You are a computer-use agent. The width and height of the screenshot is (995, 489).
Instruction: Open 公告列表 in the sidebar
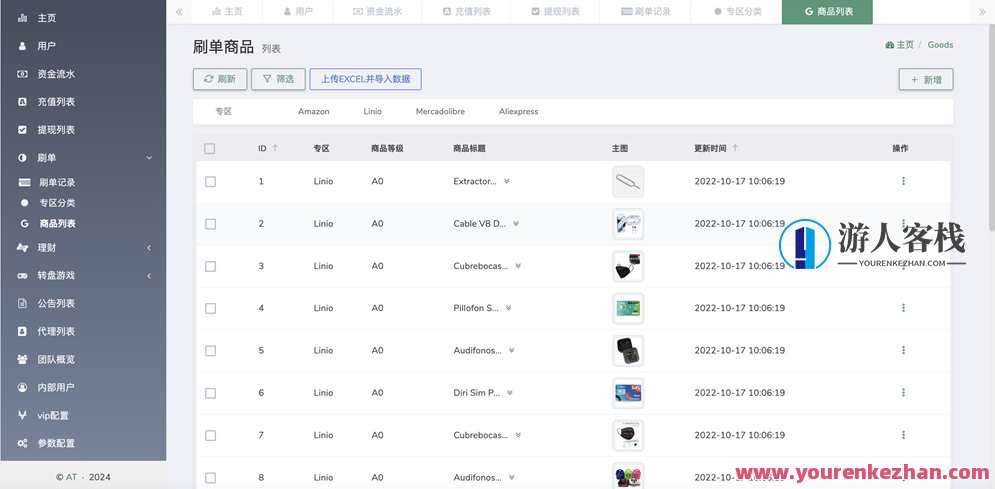[82, 303]
